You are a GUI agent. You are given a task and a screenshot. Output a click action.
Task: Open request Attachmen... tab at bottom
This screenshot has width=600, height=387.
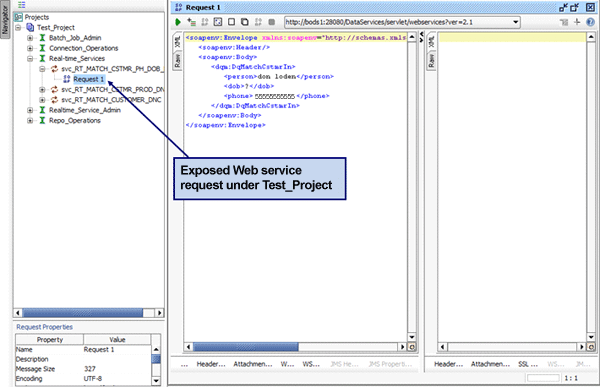(253, 364)
